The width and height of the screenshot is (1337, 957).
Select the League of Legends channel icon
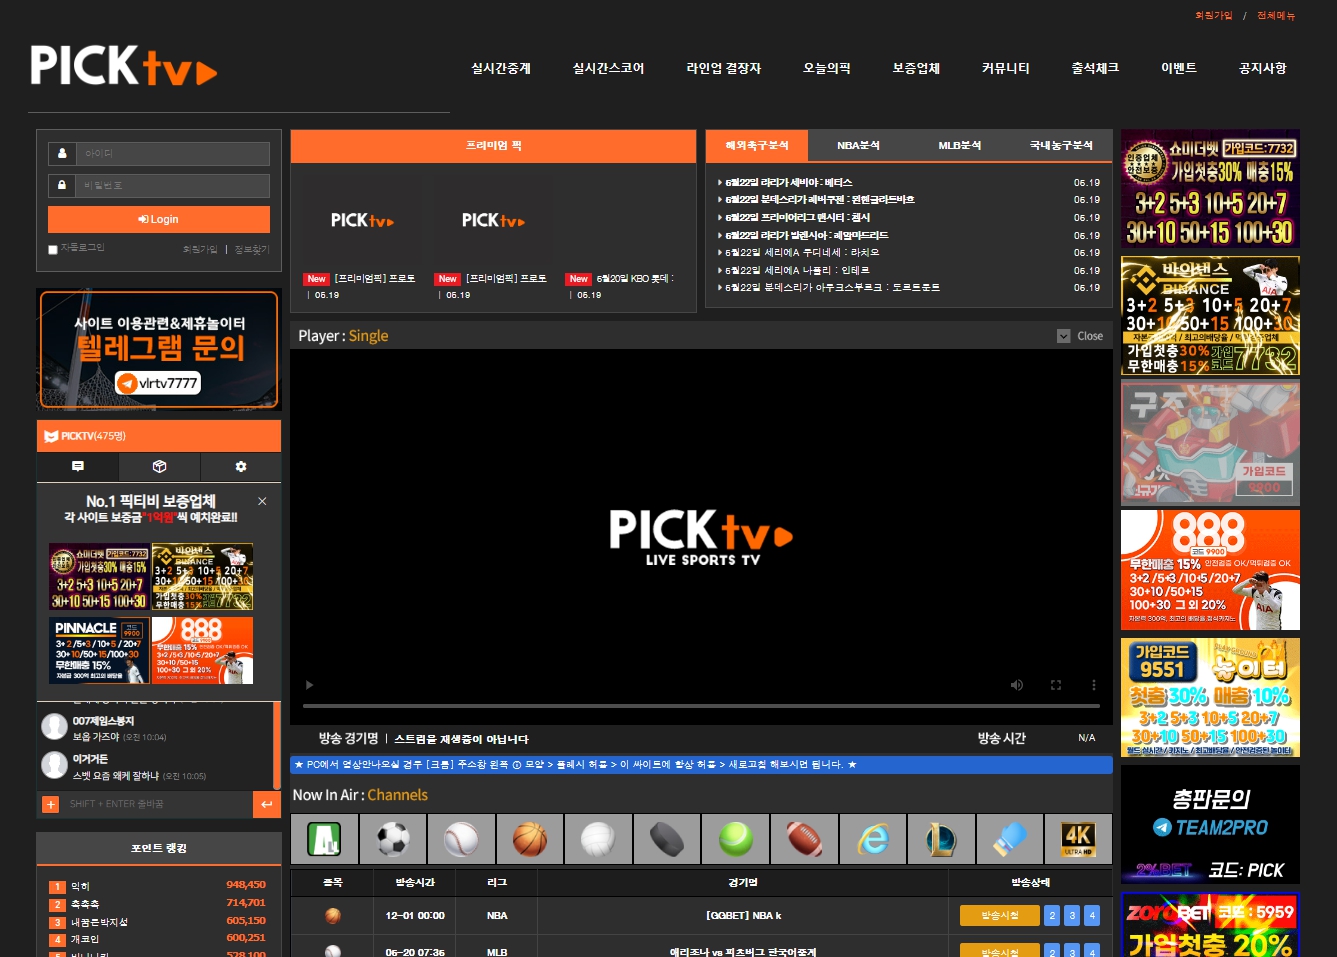[941, 839]
